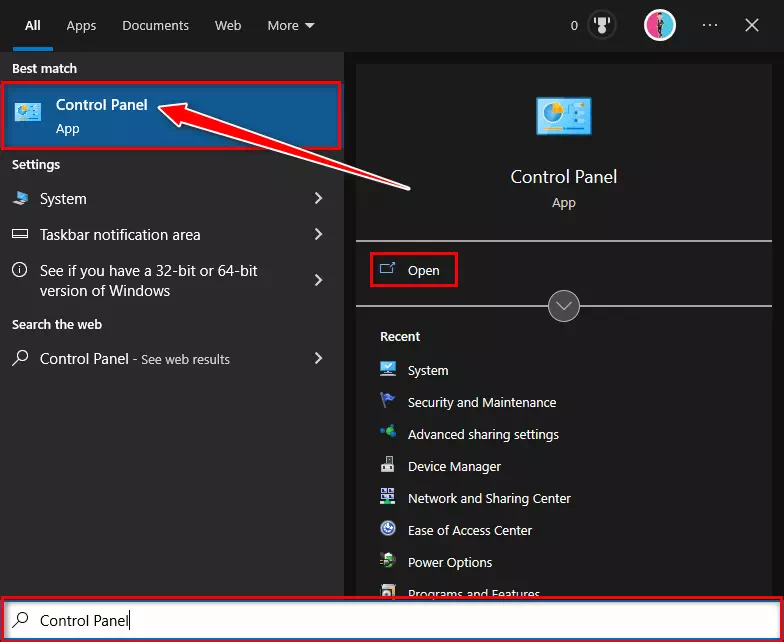
Task: Click the Control Panel title in preview pane
Action: (564, 176)
